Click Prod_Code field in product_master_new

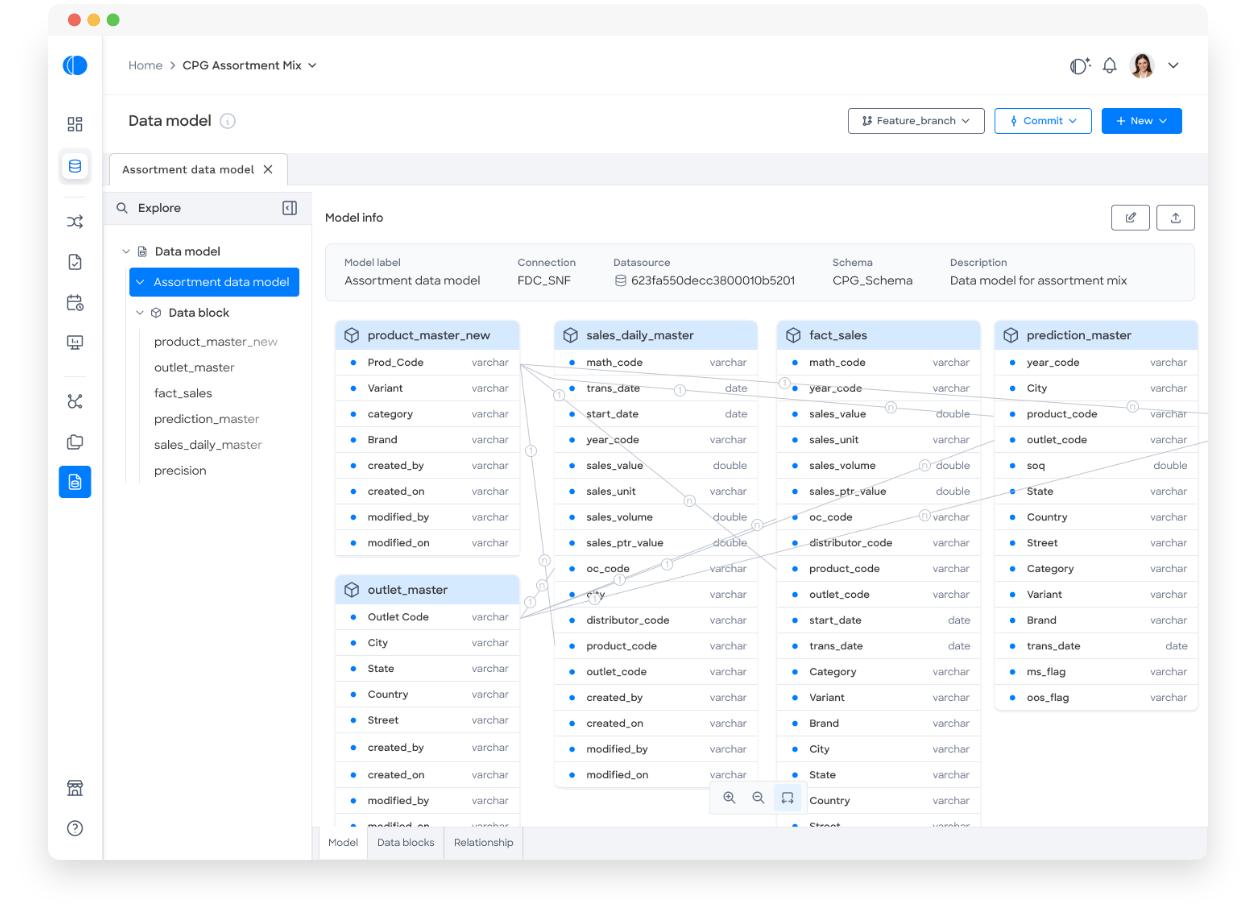click(x=428, y=362)
